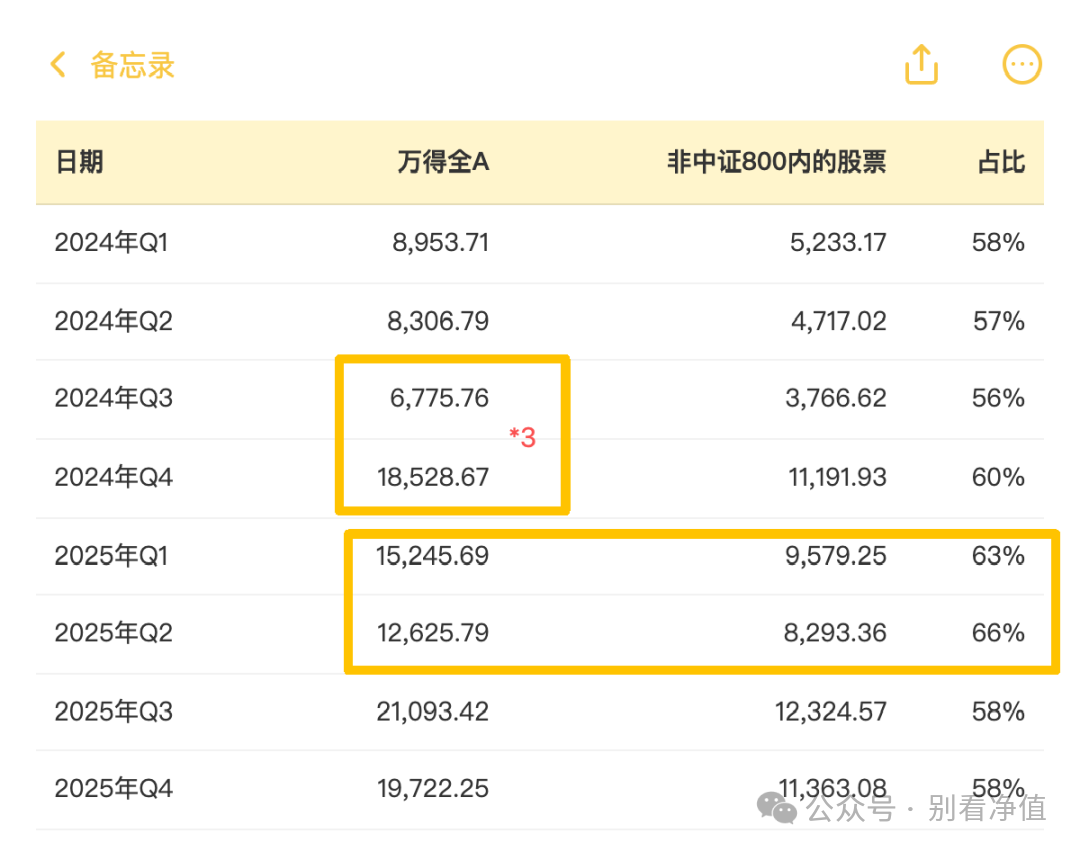1080x851 pixels.
Task: Select the 占比 column header
Action: (x=1001, y=162)
